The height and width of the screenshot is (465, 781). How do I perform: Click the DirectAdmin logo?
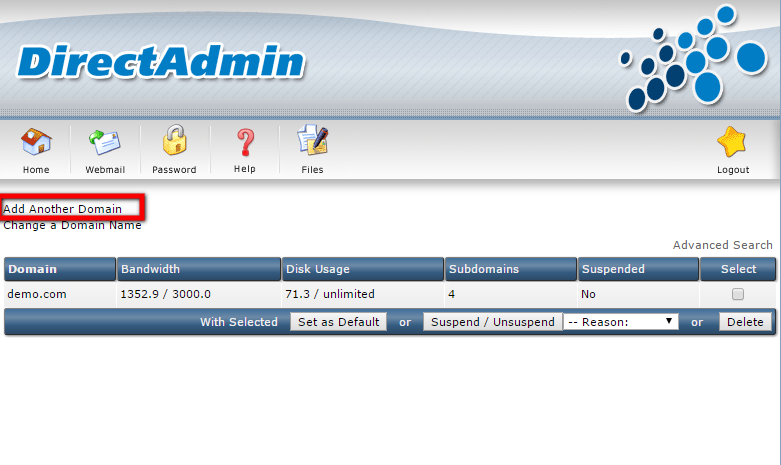160,62
